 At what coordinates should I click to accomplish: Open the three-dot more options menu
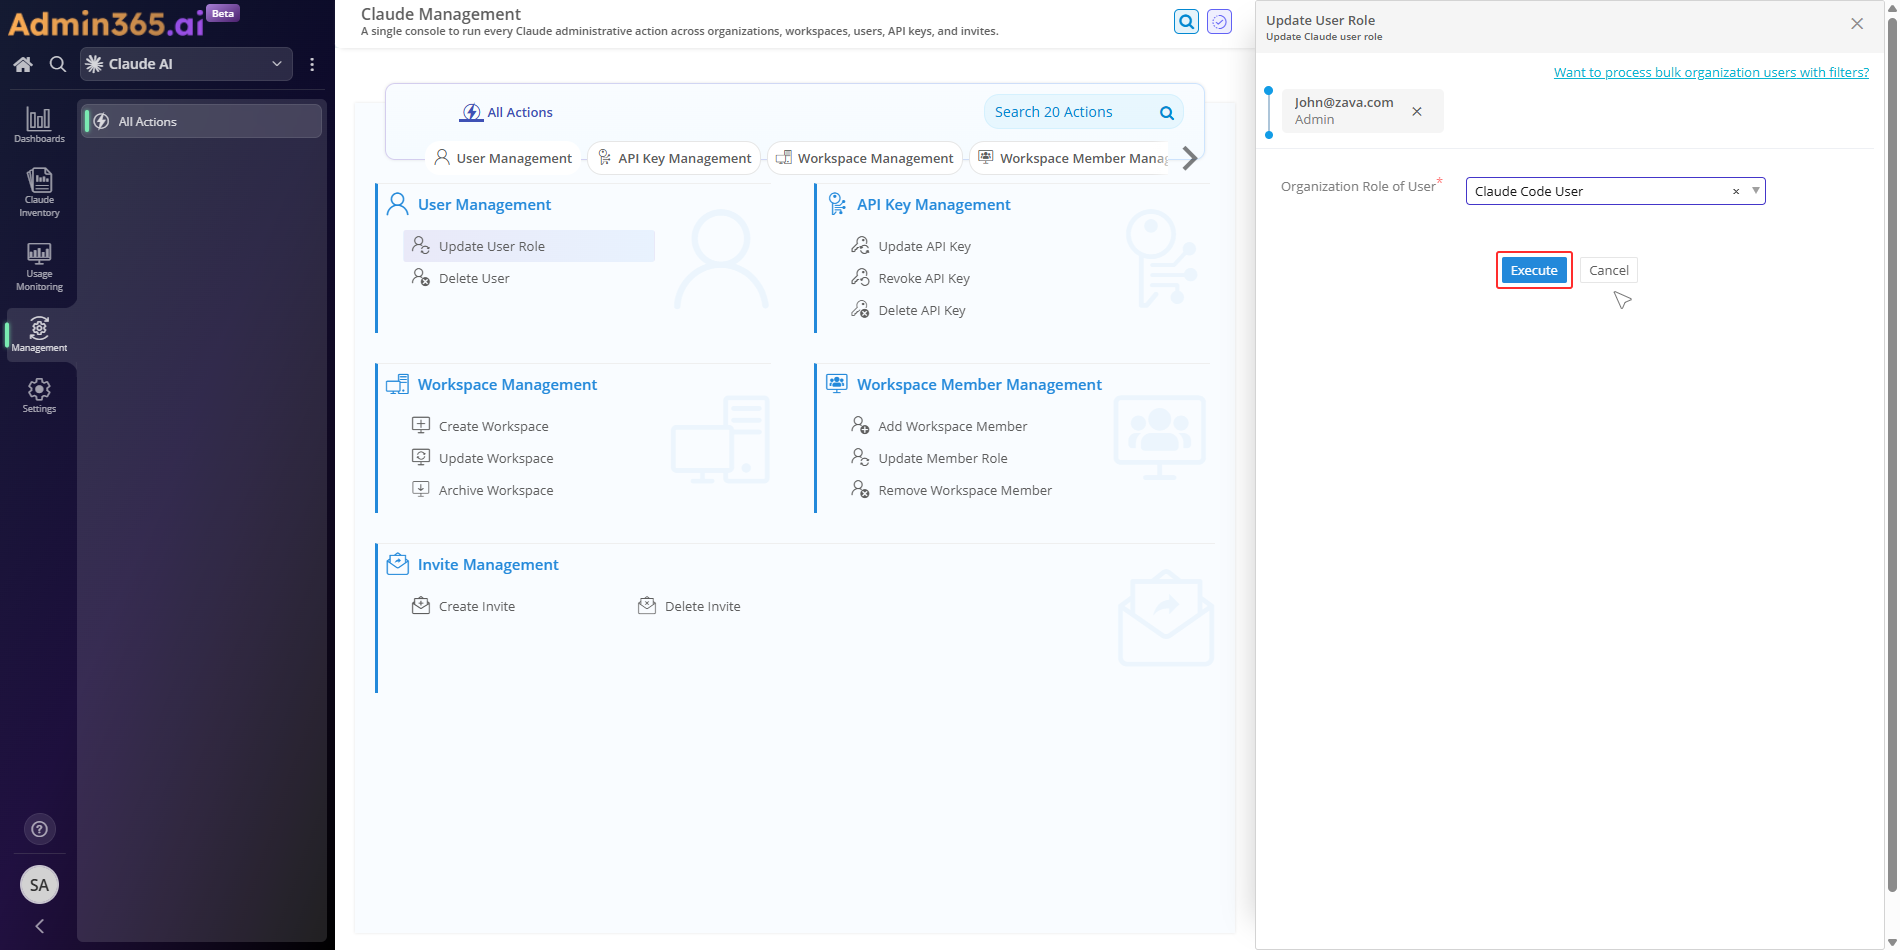[x=312, y=64]
